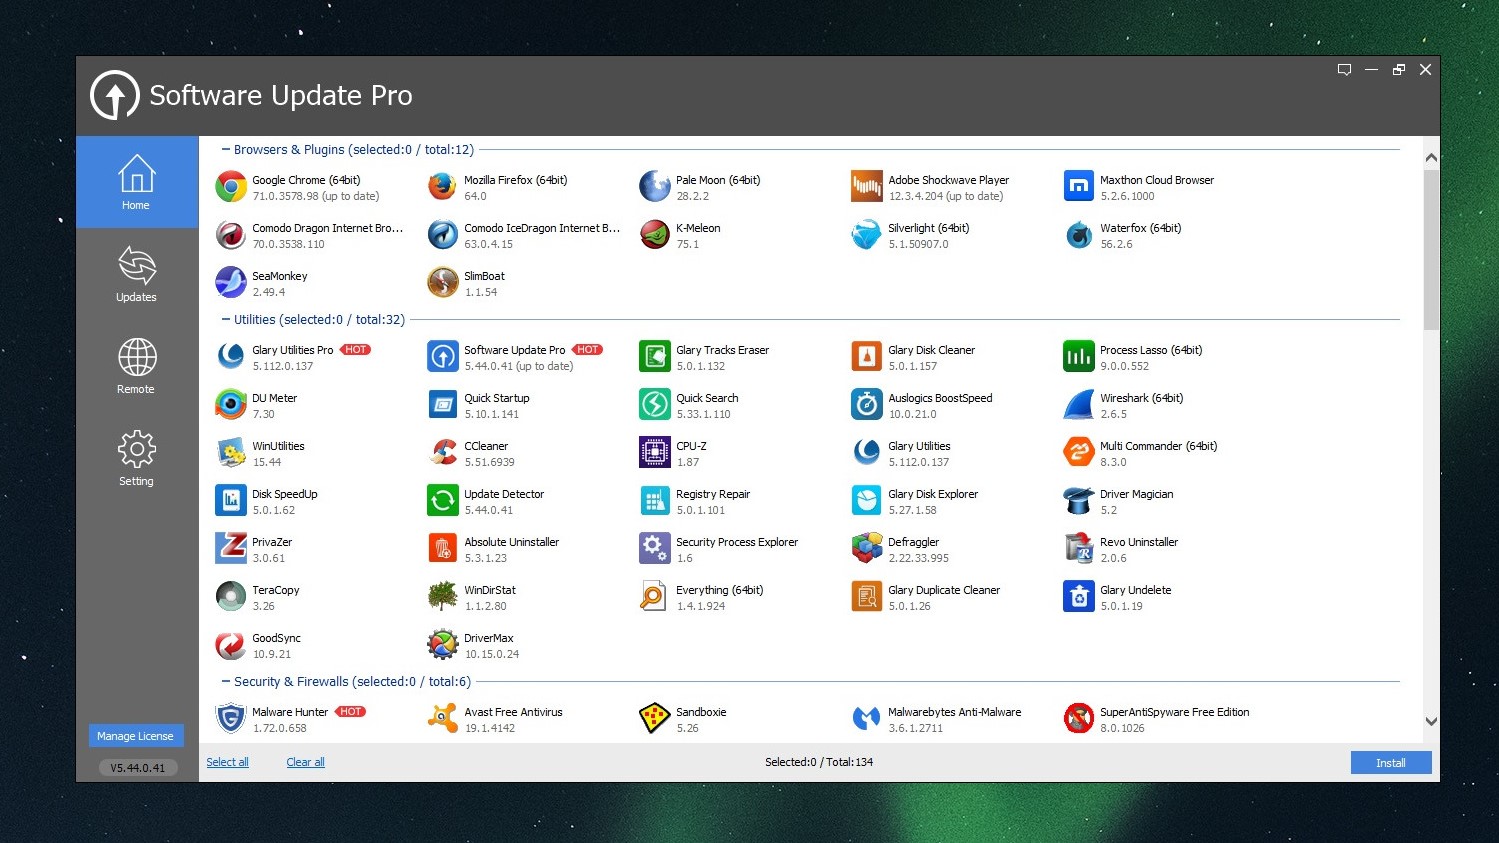The width and height of the screenshot is (1499, 843).
Task: Click the Silverlight (64bit) name
Action: pyautogui.click(x=929, y=228)
